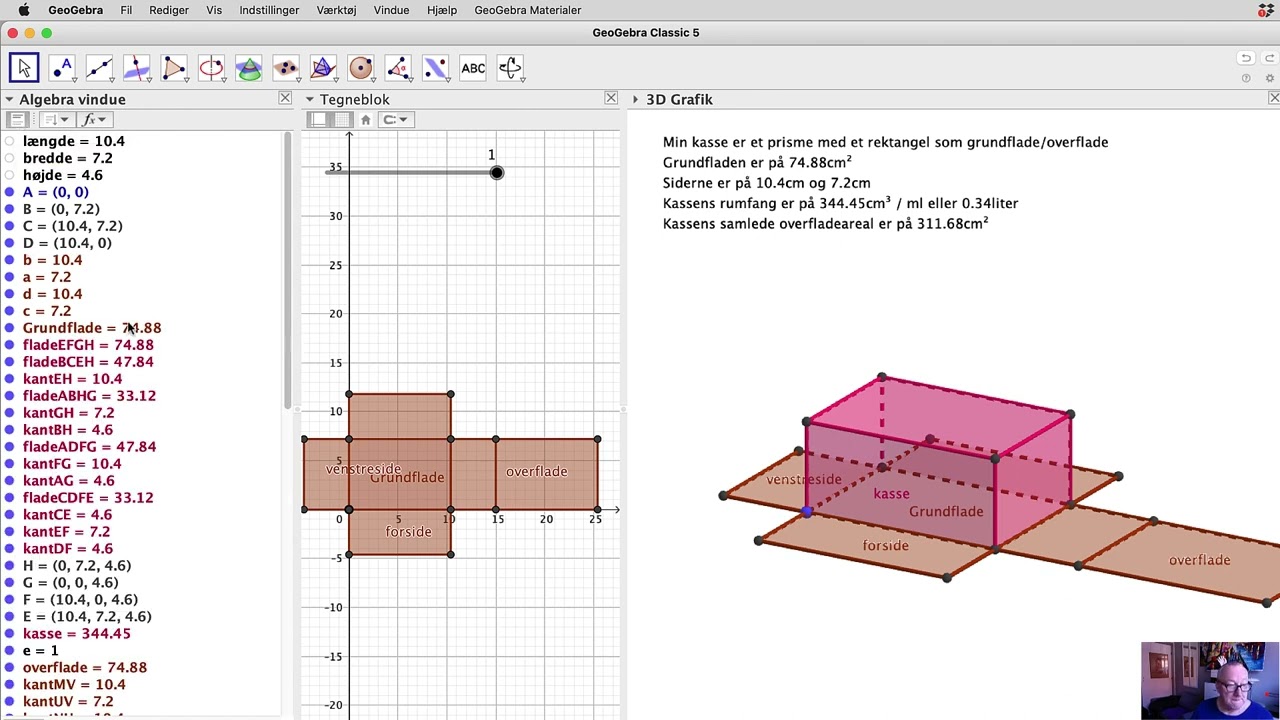Select algebra entry fladeABHG = 33.12
The height and width of the screenshot is (720, 1280).
coord(89,396)
